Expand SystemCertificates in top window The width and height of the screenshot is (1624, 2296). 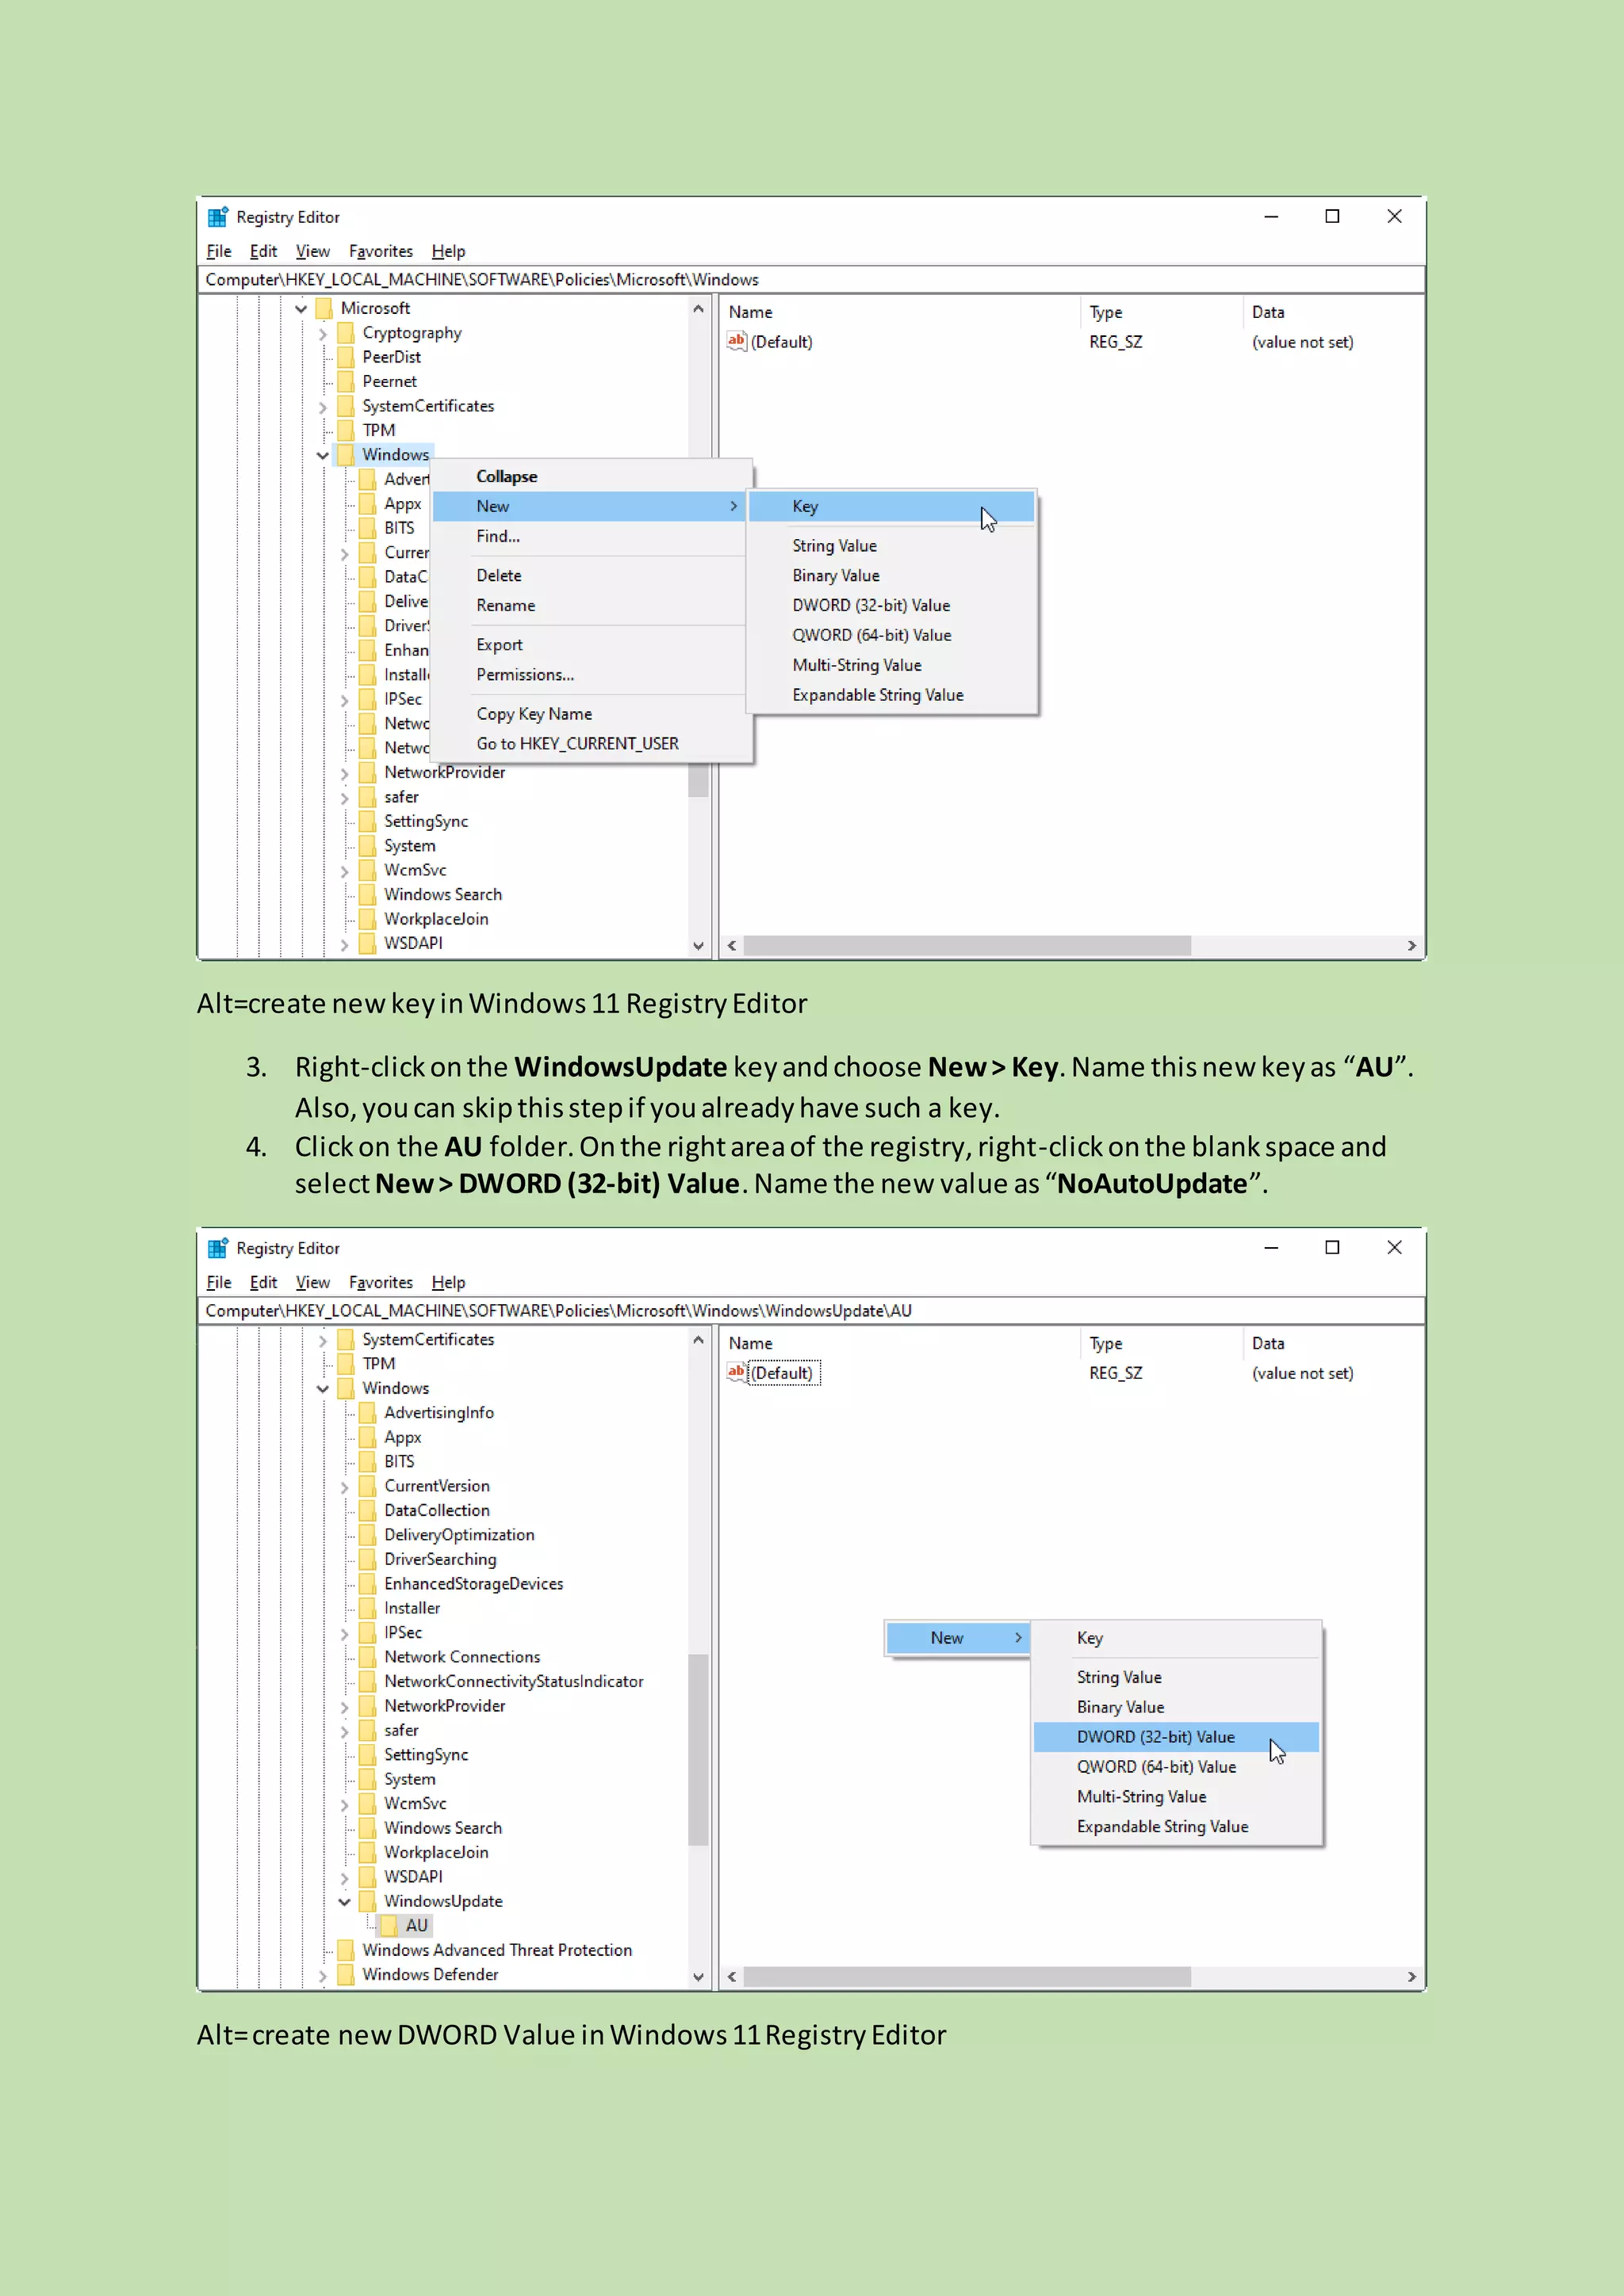323,407
